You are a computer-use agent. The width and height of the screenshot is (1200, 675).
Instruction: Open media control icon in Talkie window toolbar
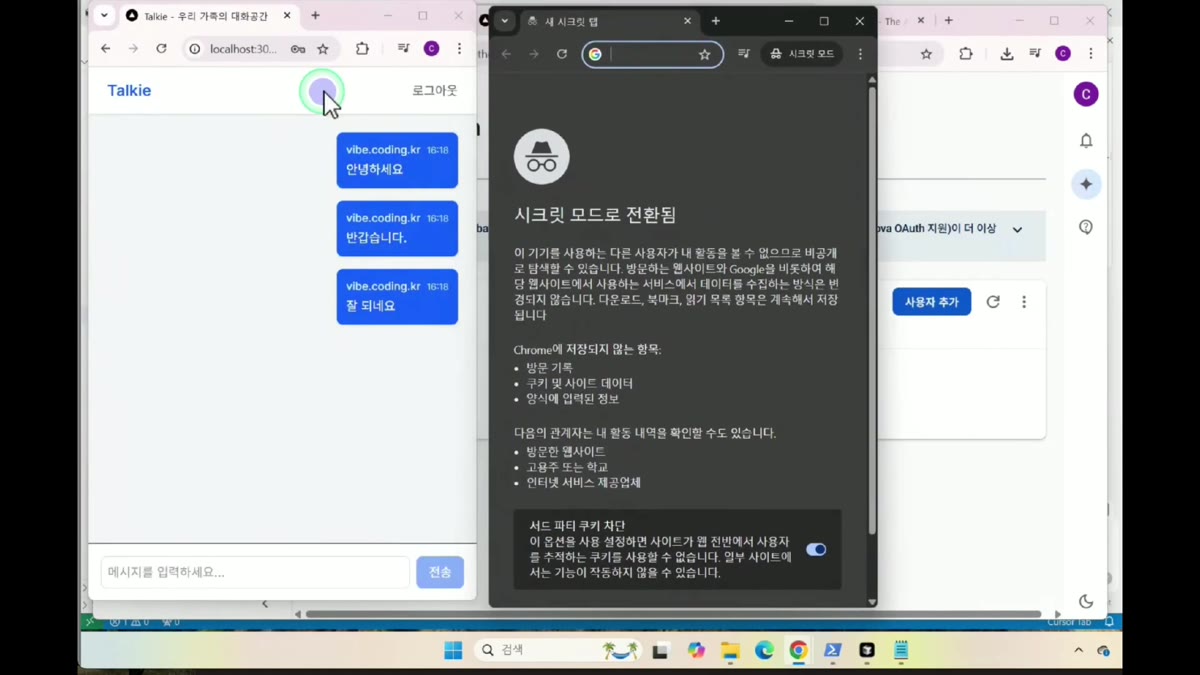(403, 49)
